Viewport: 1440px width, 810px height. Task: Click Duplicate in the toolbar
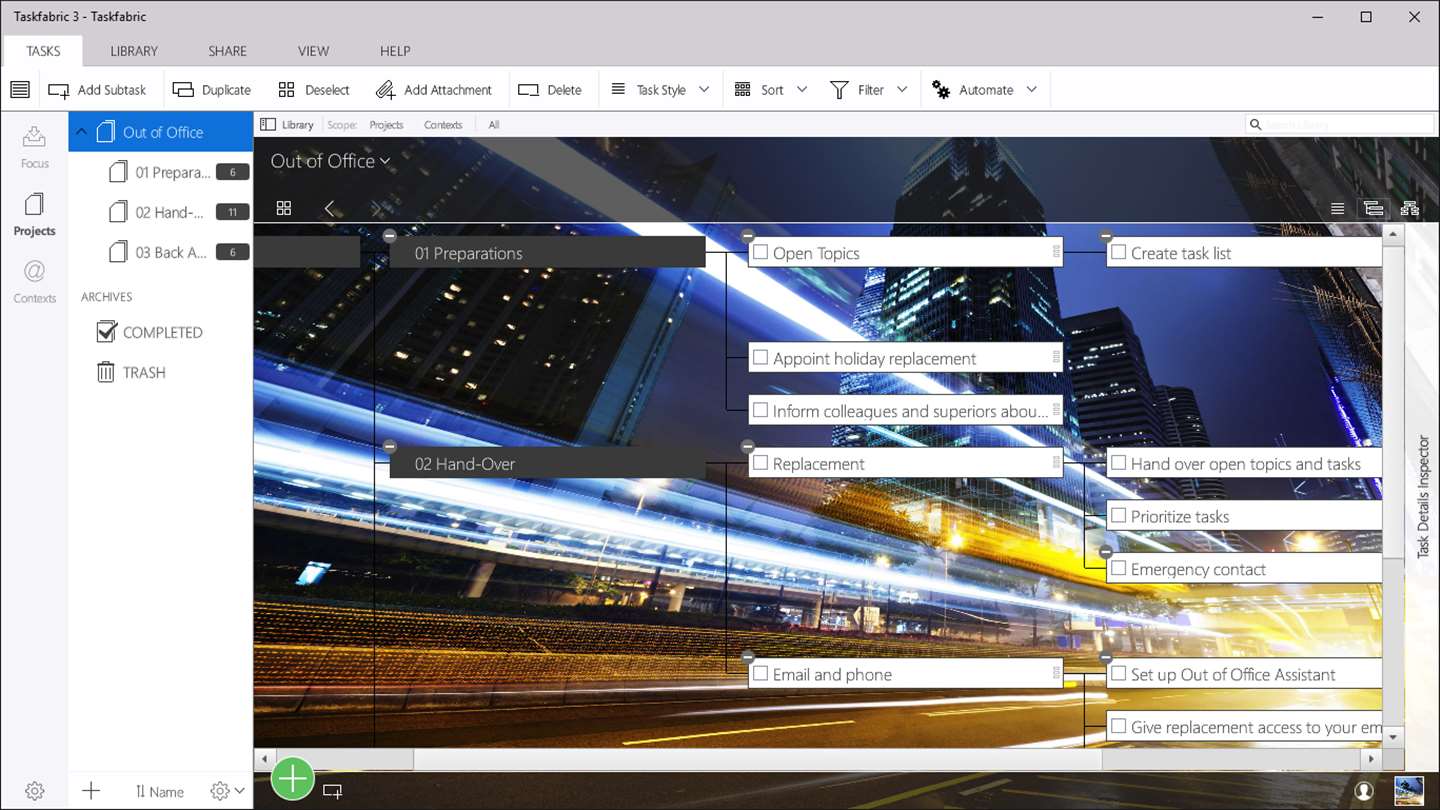coord(212,90)
